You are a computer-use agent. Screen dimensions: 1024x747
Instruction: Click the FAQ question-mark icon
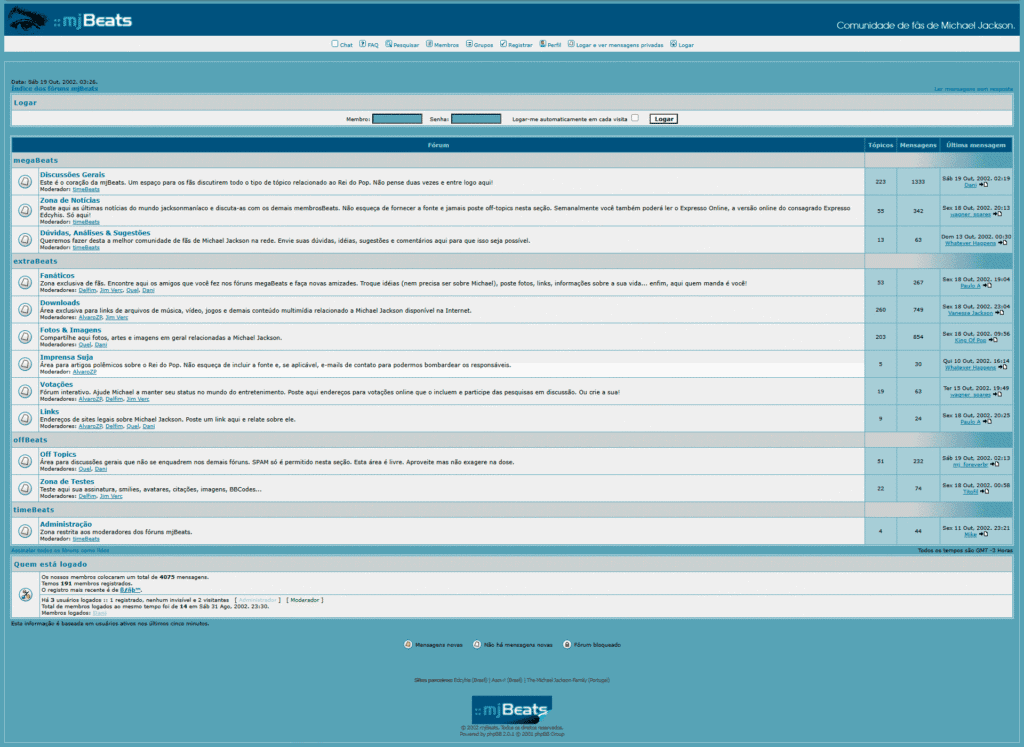pyautogui.click(x=362, y=44)
